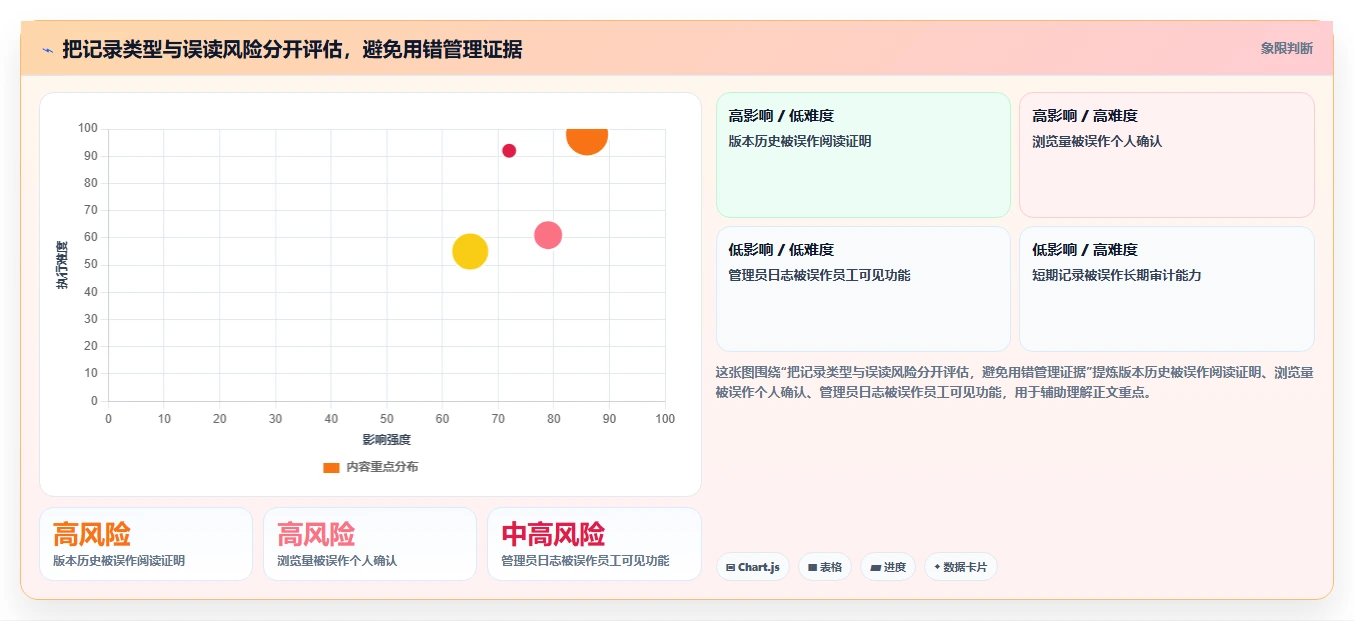Select the 低影响 / 低难度 quadrant card
Image resolution: width=1354 pixels, height=621 pixels.
[863, 289]
